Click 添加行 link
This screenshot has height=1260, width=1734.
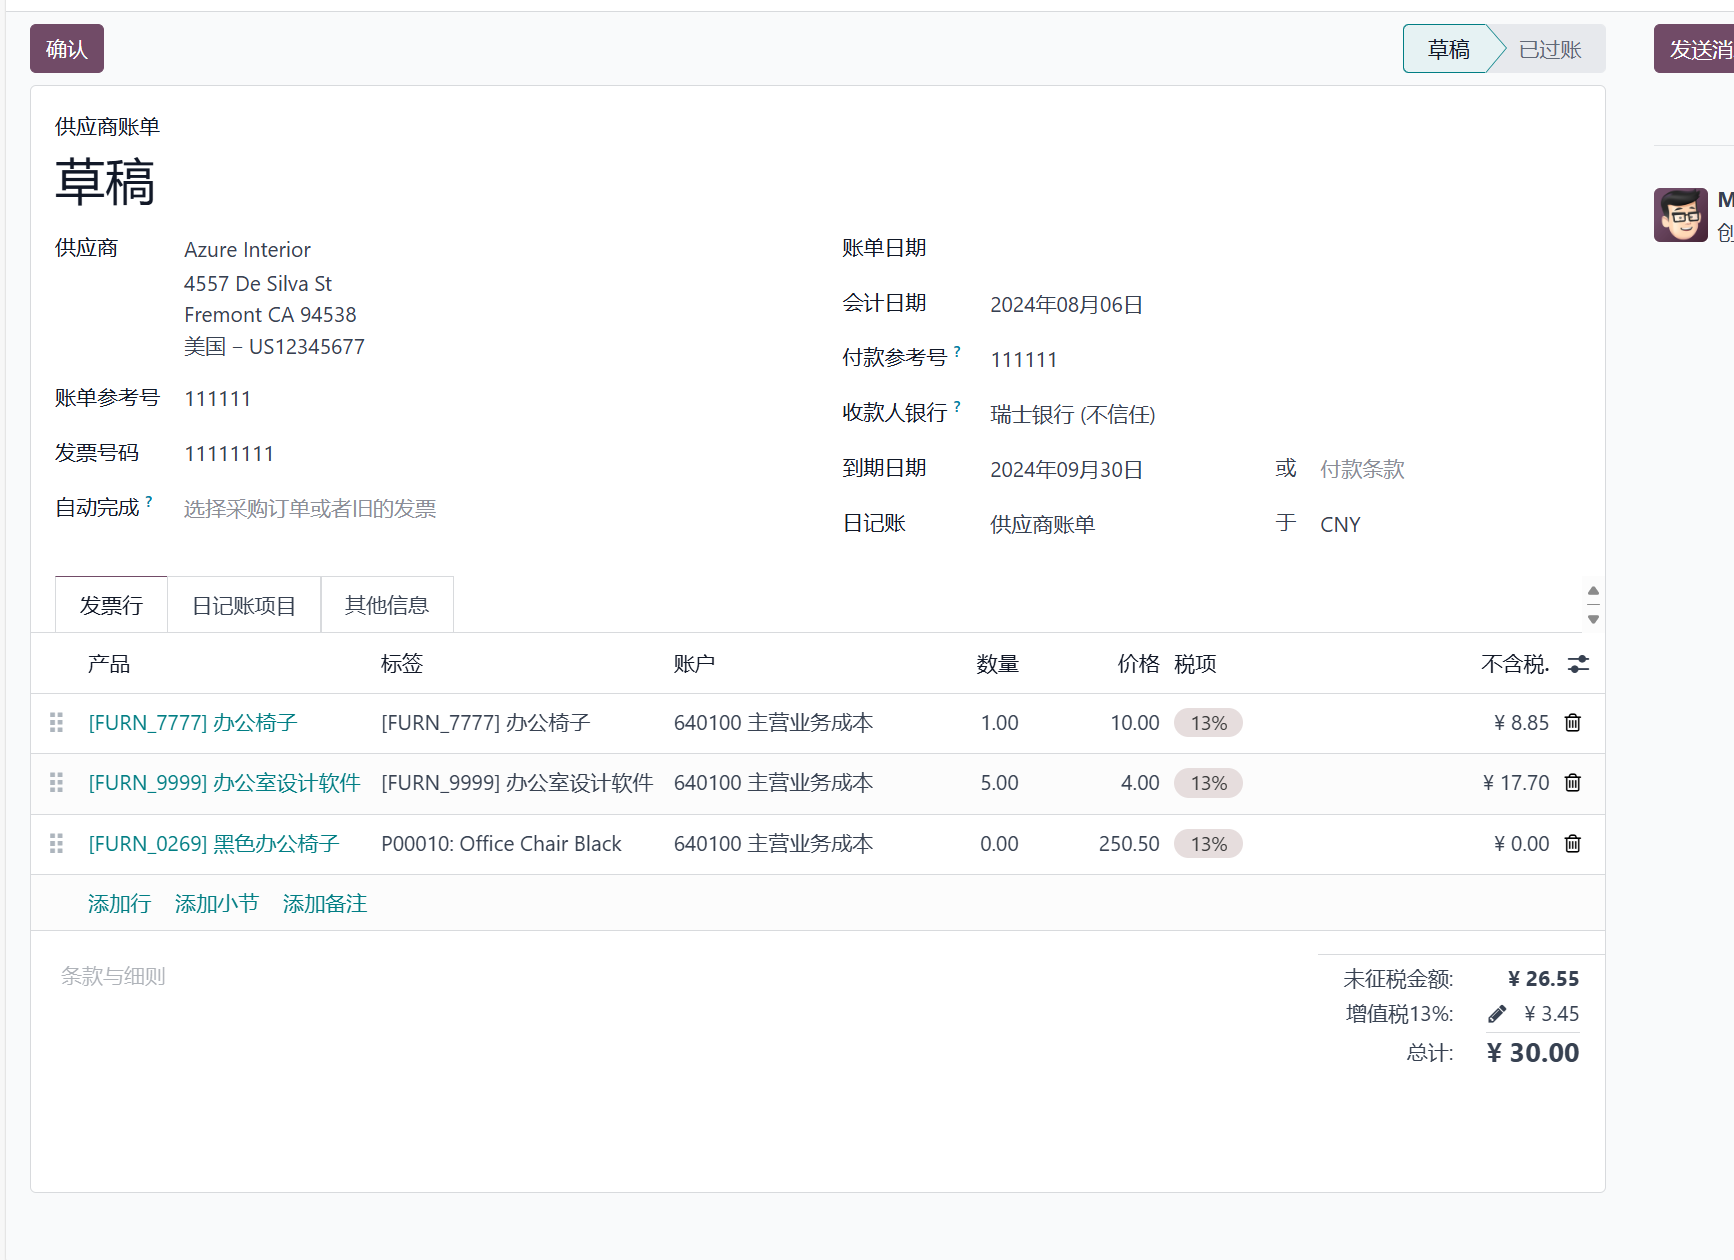point(119,904)
